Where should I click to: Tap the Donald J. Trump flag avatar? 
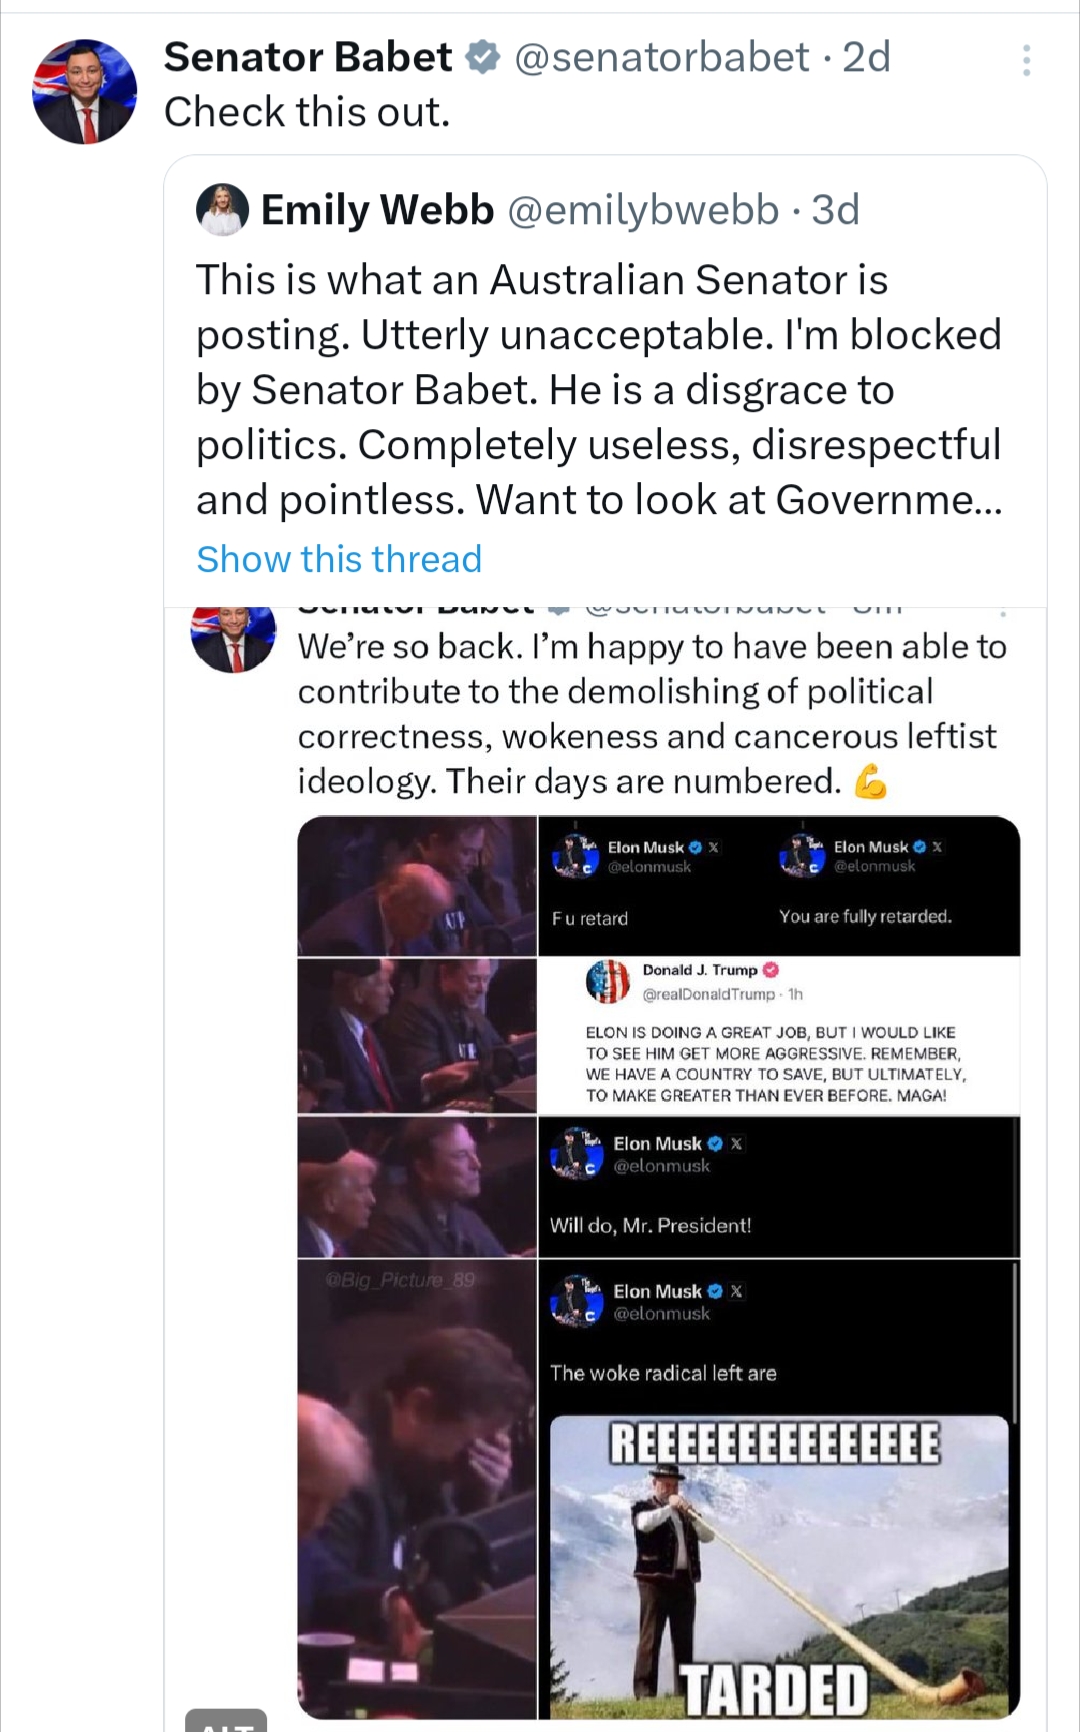pyautogui.click(x=607, y=981)
